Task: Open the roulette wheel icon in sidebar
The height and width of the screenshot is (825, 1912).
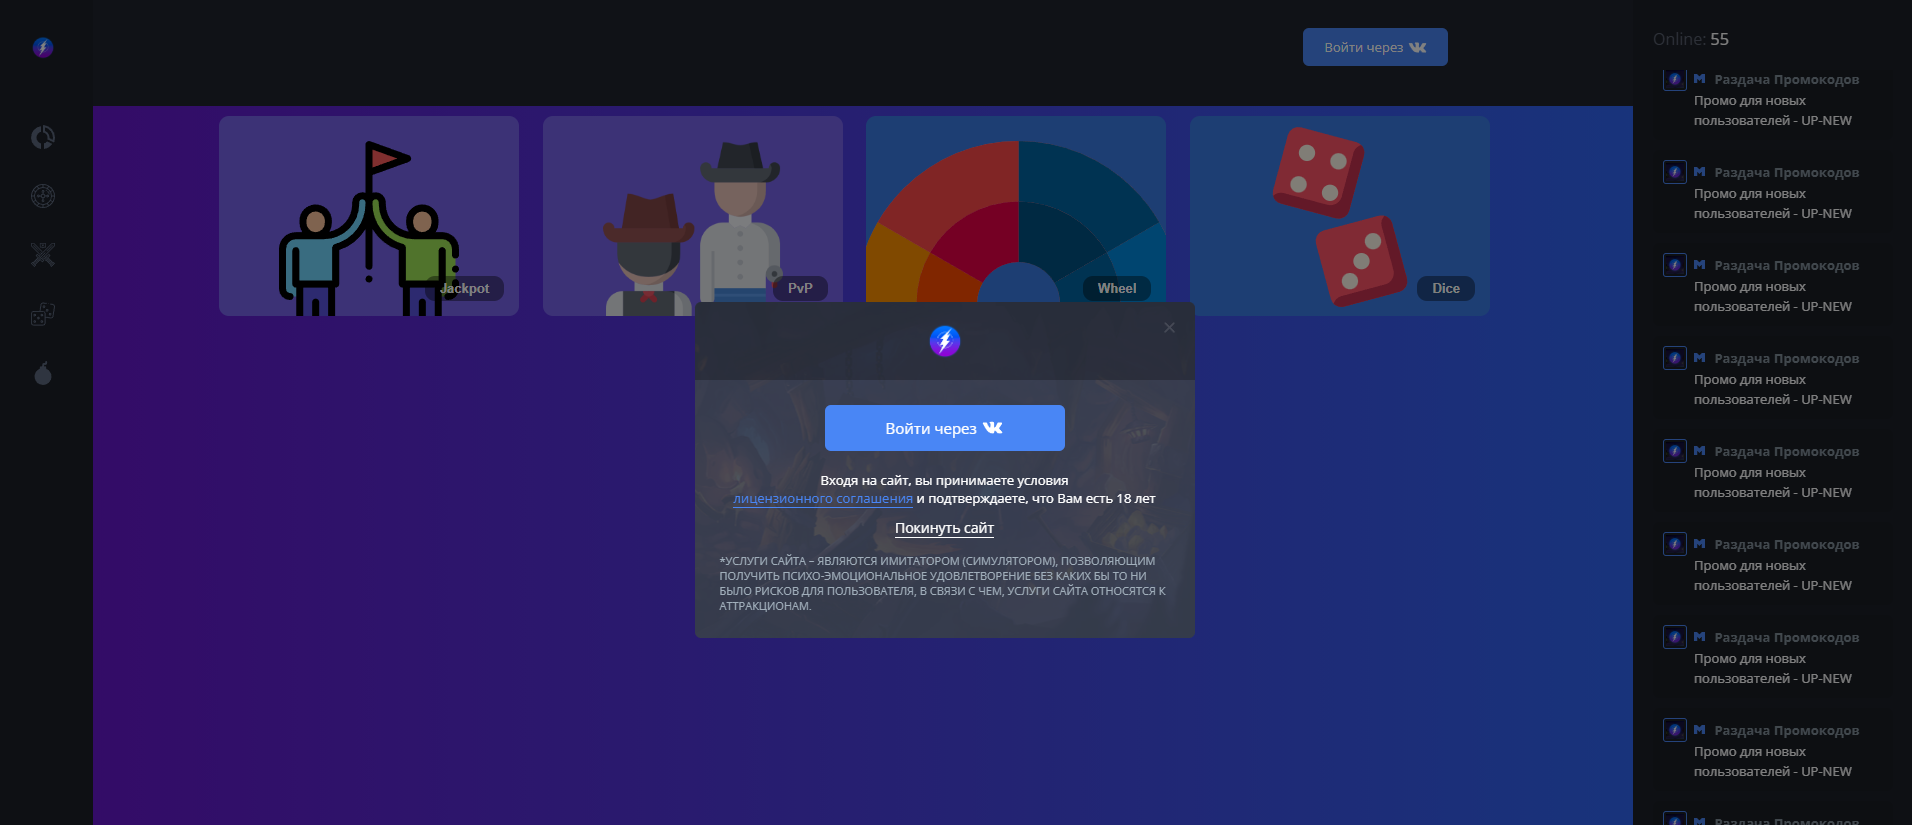Action: pyautogui.click(x=43, y=196)
